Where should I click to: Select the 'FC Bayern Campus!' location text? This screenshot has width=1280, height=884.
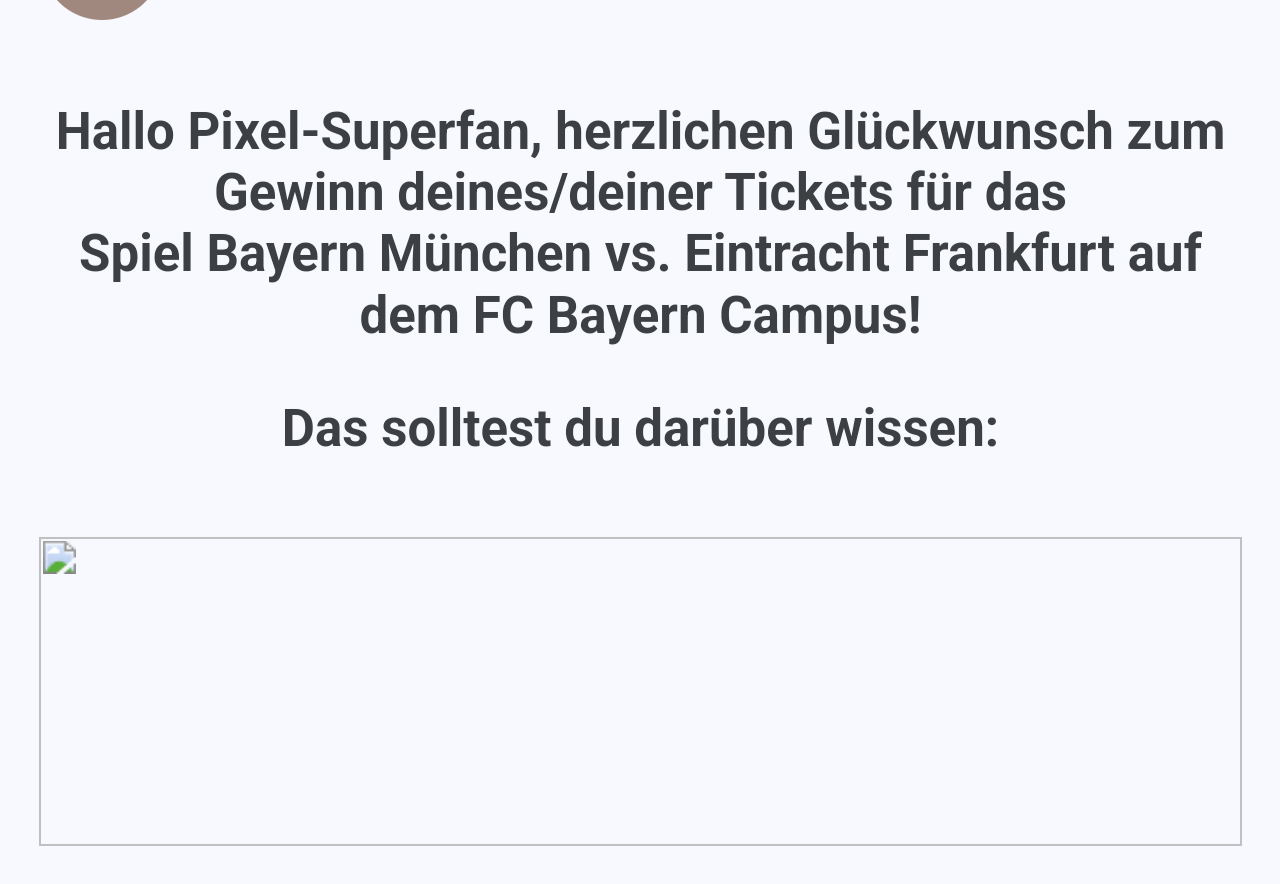pyautogui.click(x=697, y=315)
